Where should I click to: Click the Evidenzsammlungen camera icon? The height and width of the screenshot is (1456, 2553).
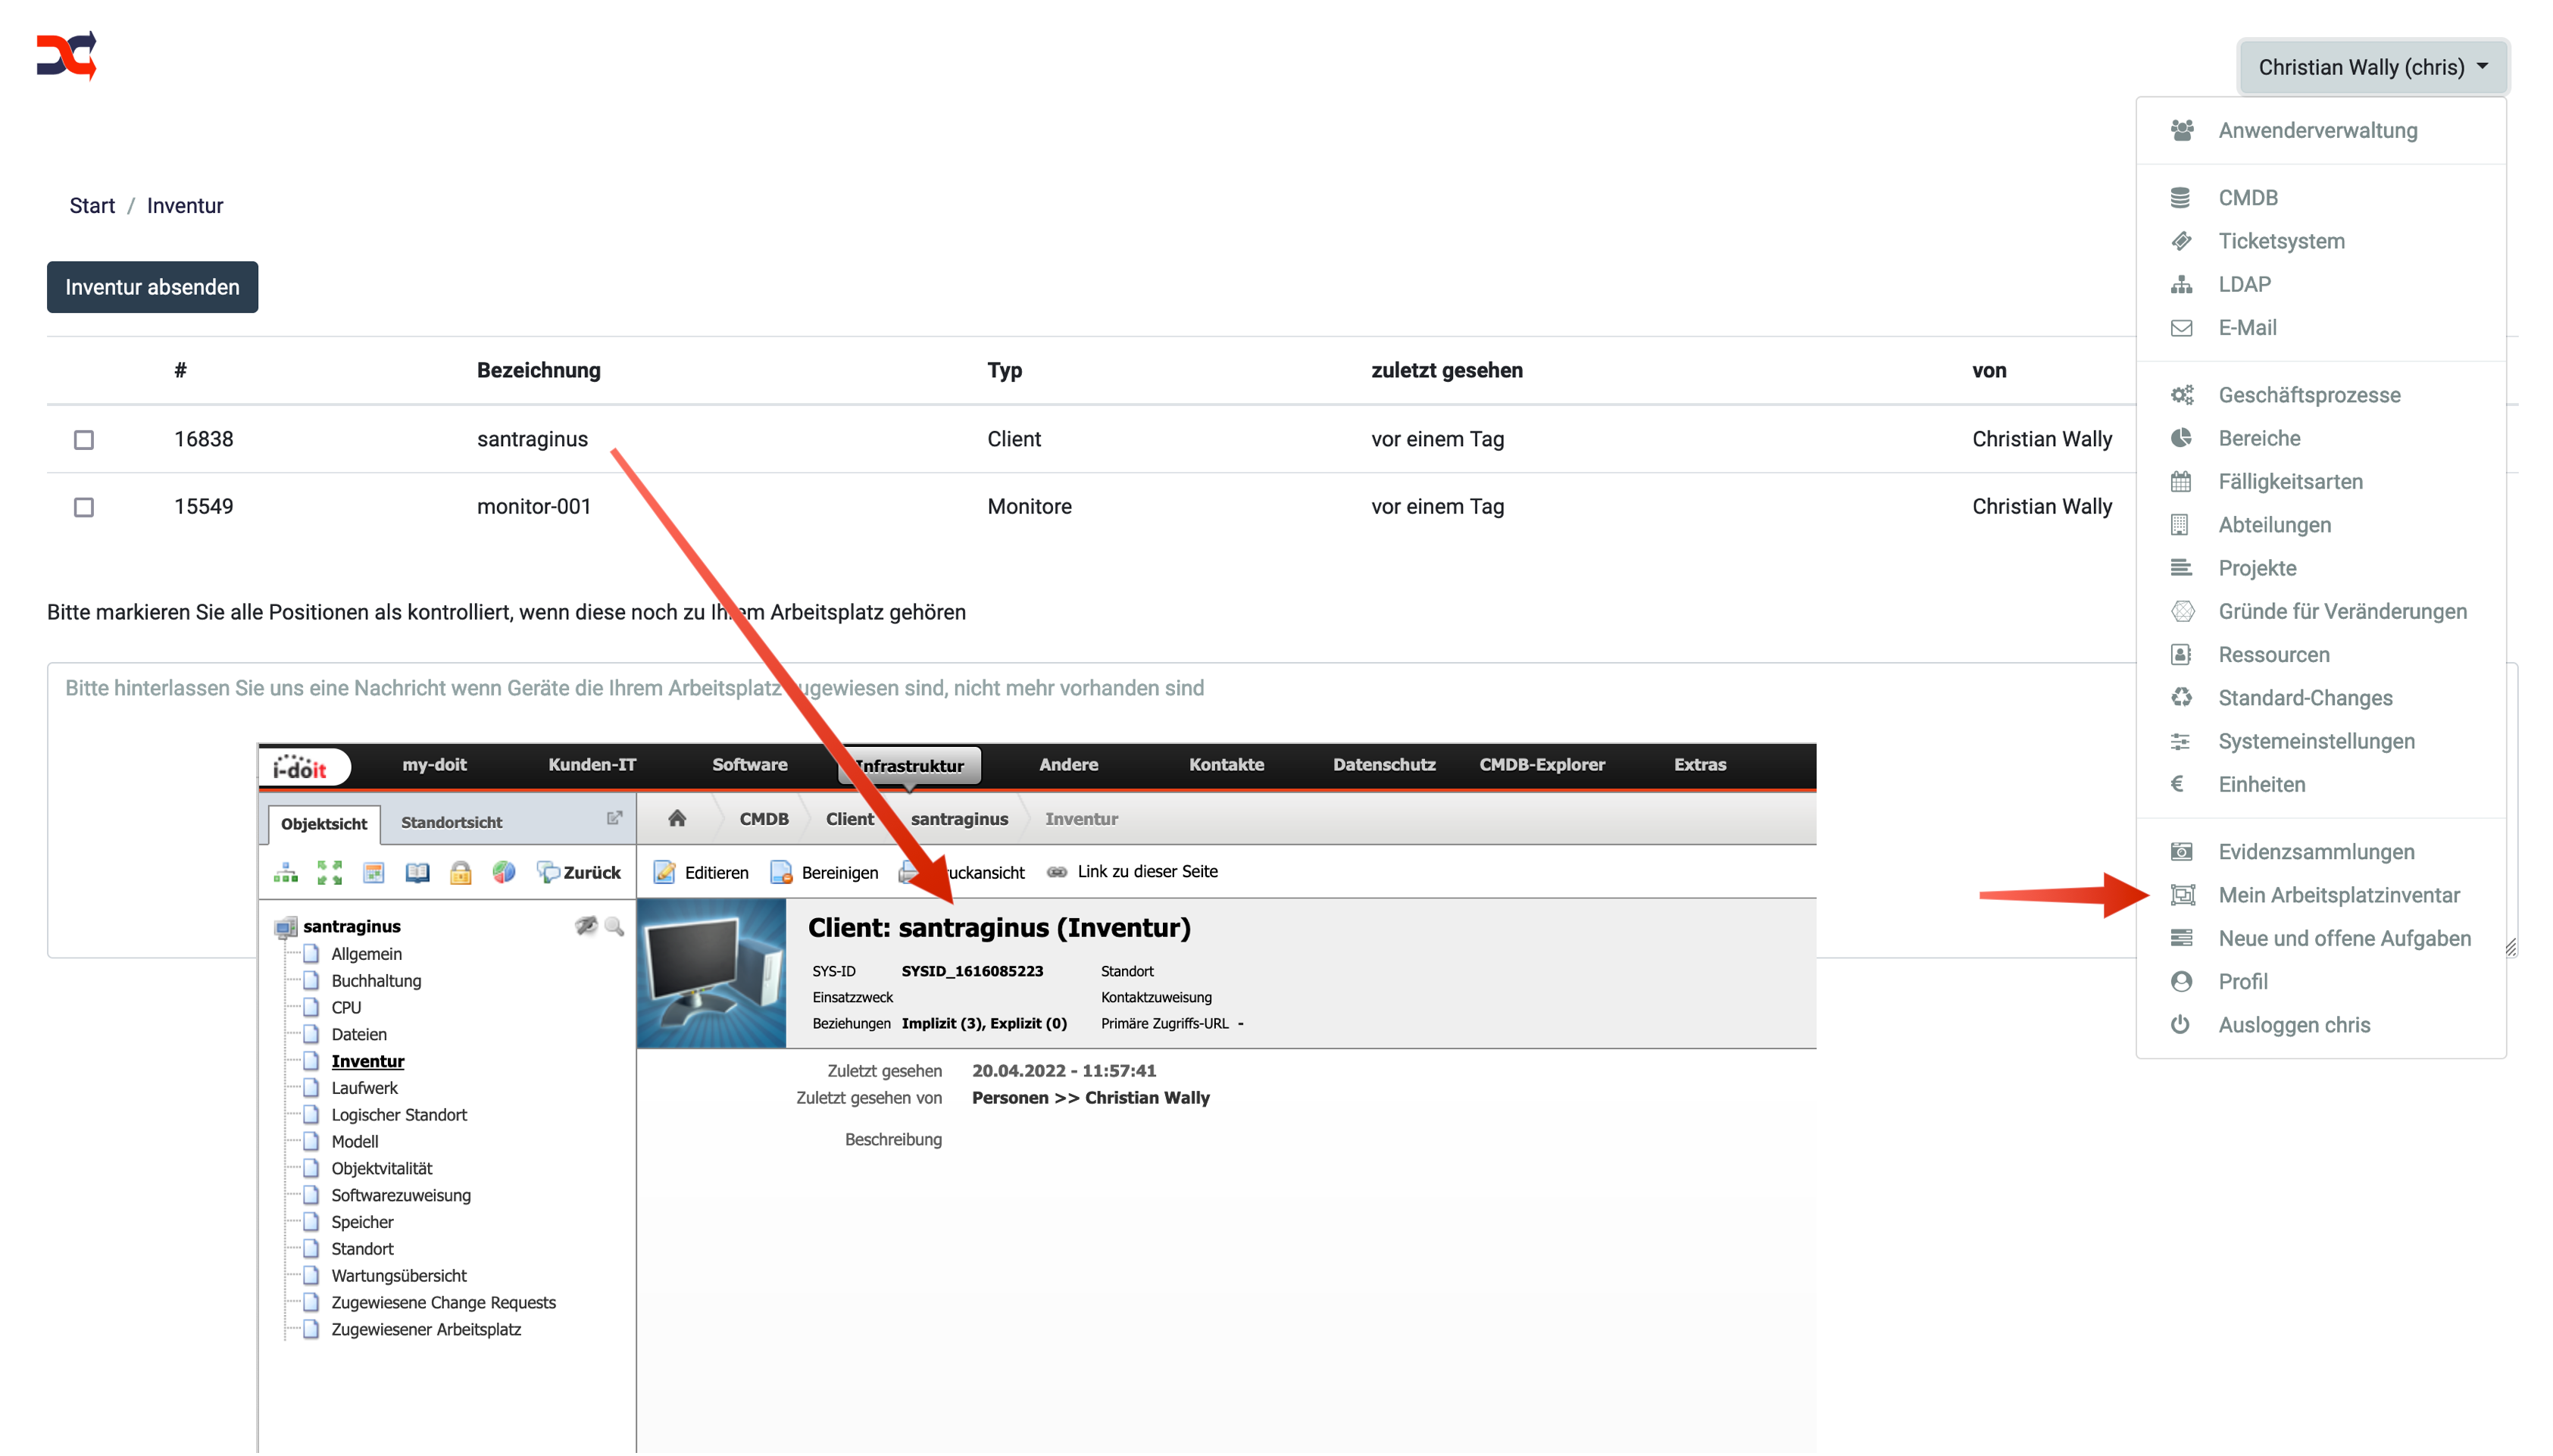(x=2181, y=852)
